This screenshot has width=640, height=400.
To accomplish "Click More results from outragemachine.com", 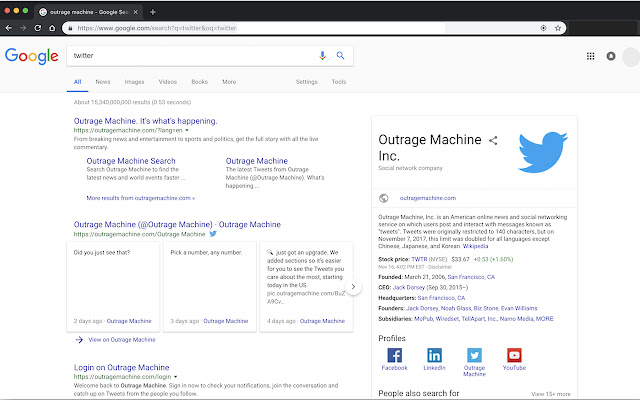I will point(140,198).
